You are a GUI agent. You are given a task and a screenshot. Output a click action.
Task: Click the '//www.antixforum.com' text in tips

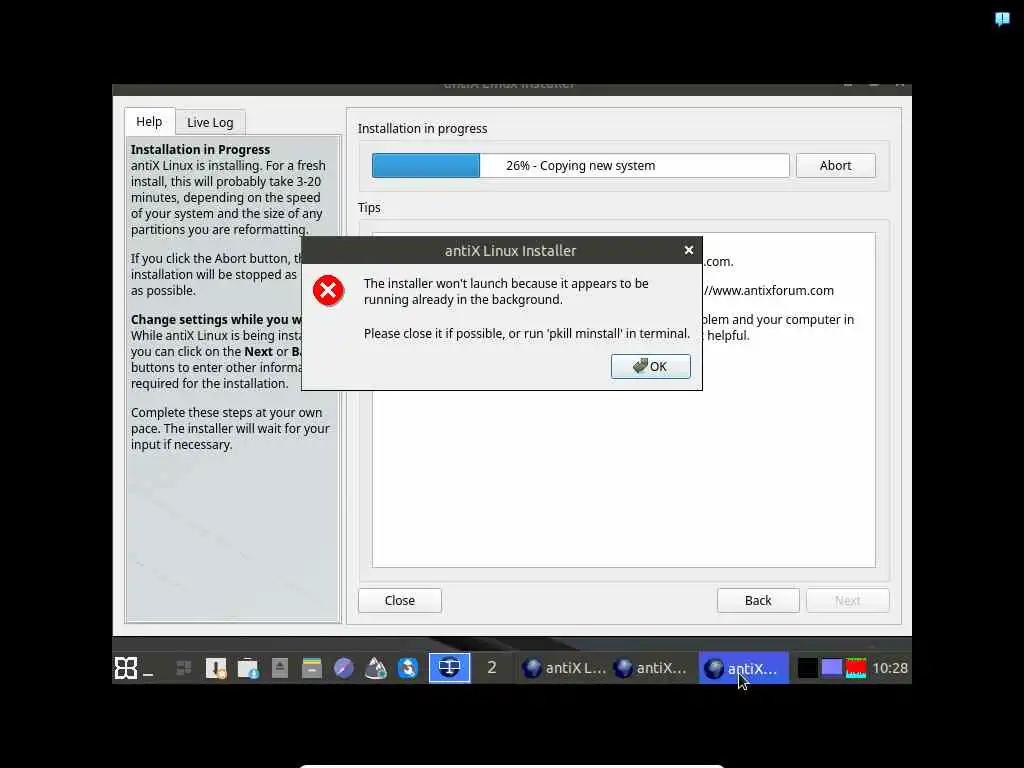coord(769,291)
